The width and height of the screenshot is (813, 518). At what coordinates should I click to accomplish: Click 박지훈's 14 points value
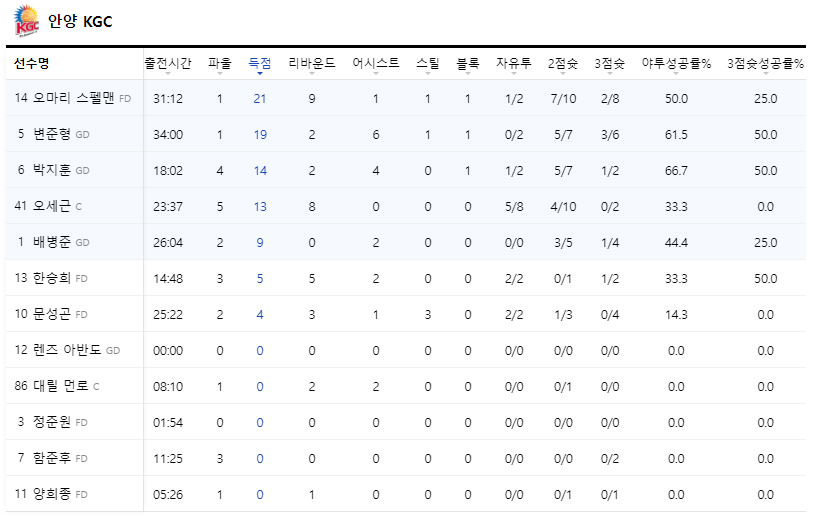[260, 171]
